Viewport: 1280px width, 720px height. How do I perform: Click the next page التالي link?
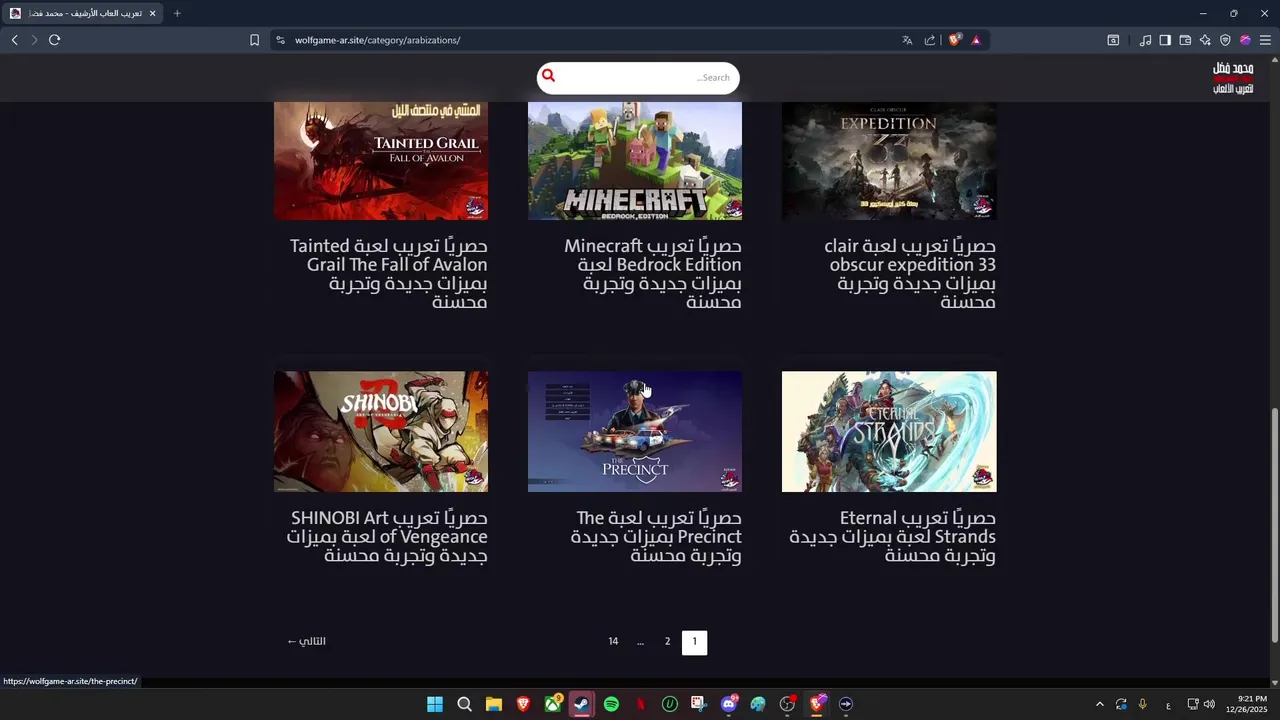pos(306,642)
